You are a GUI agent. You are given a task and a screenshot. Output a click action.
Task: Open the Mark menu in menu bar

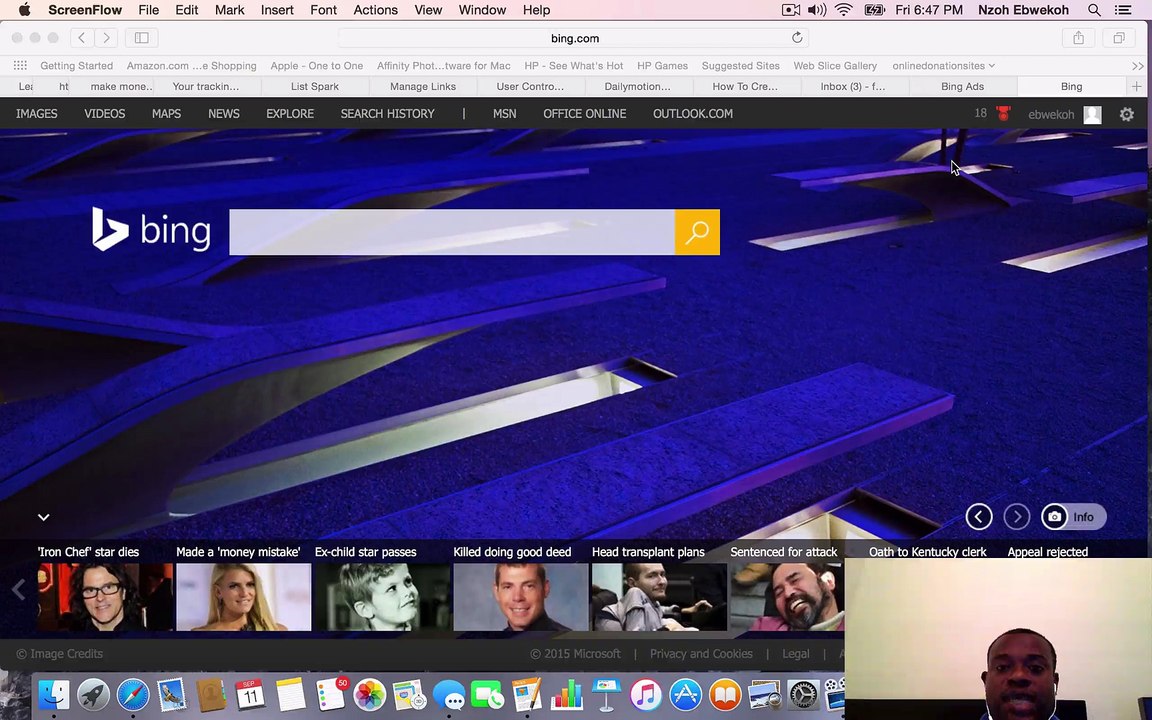click(229, 10)
